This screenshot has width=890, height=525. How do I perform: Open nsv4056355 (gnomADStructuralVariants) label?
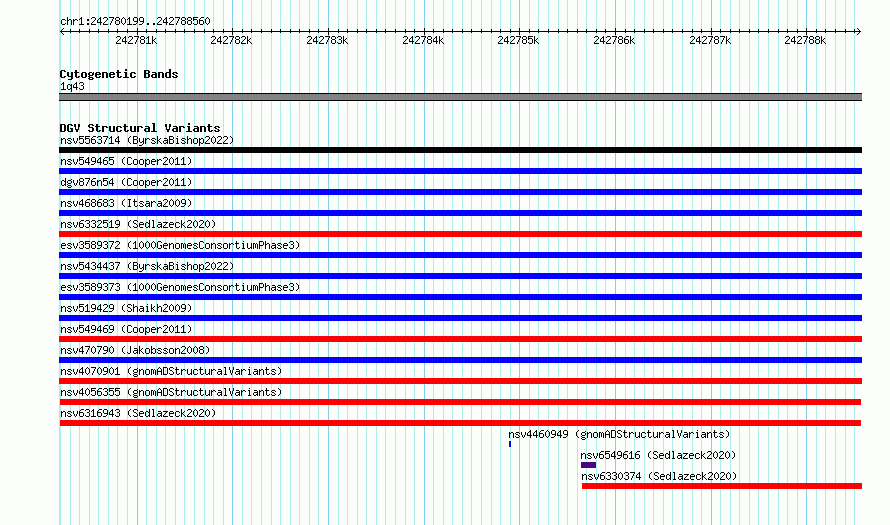tap(171, 392)
